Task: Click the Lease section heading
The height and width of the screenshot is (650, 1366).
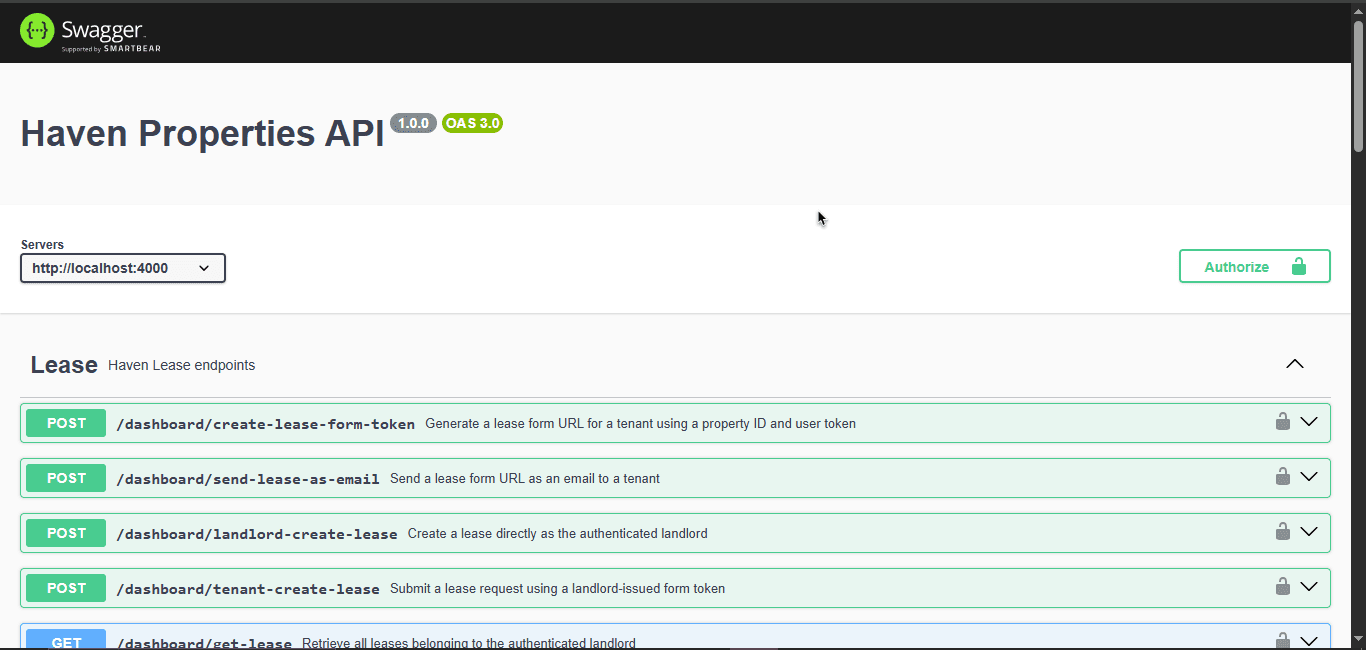Action: (x=64, y=365)
